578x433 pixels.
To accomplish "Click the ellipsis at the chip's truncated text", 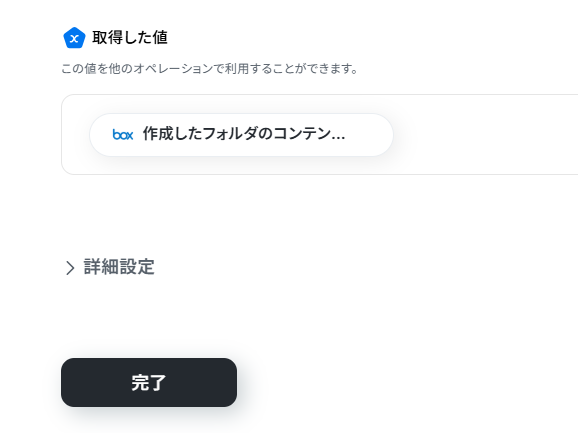I will tap(338, 137).
